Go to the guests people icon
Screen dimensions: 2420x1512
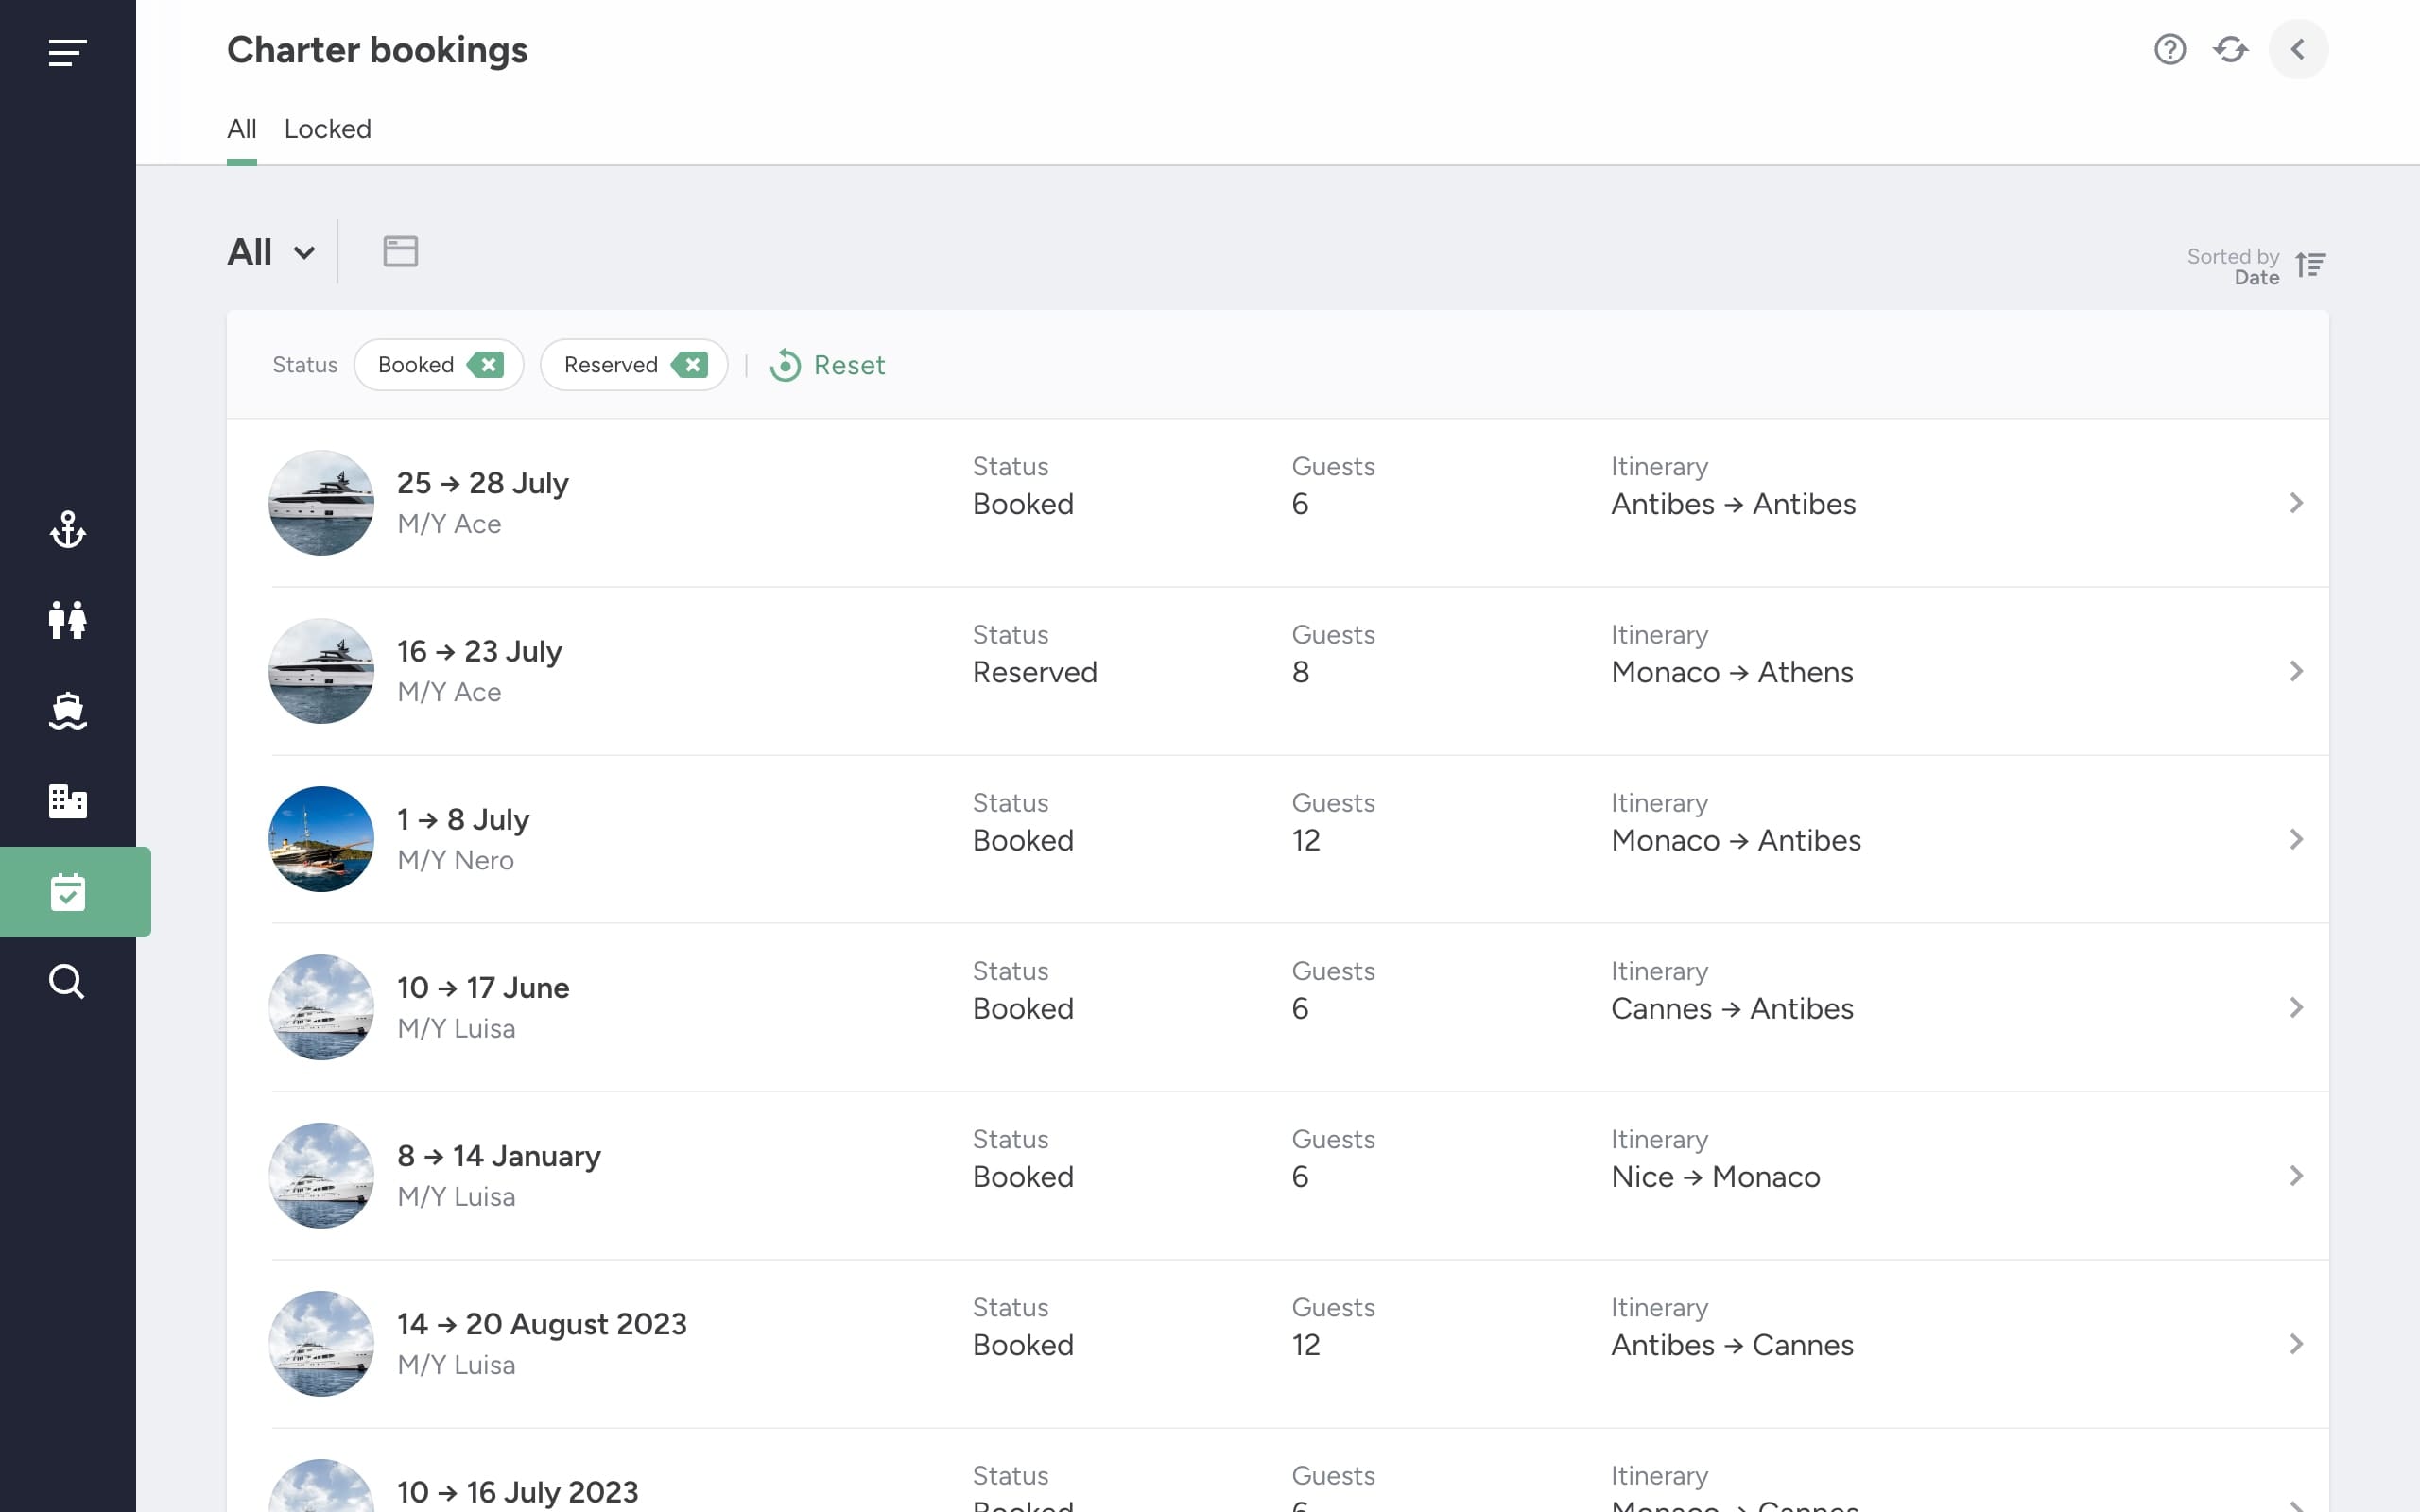67,620
